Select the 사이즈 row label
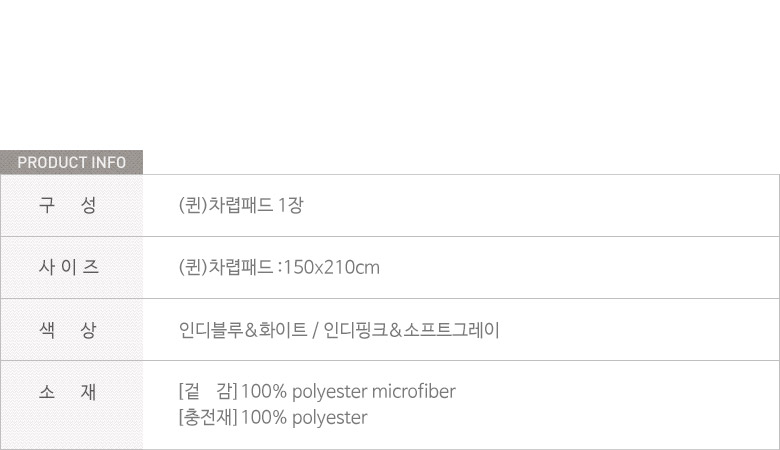 [x=69, y=267]
